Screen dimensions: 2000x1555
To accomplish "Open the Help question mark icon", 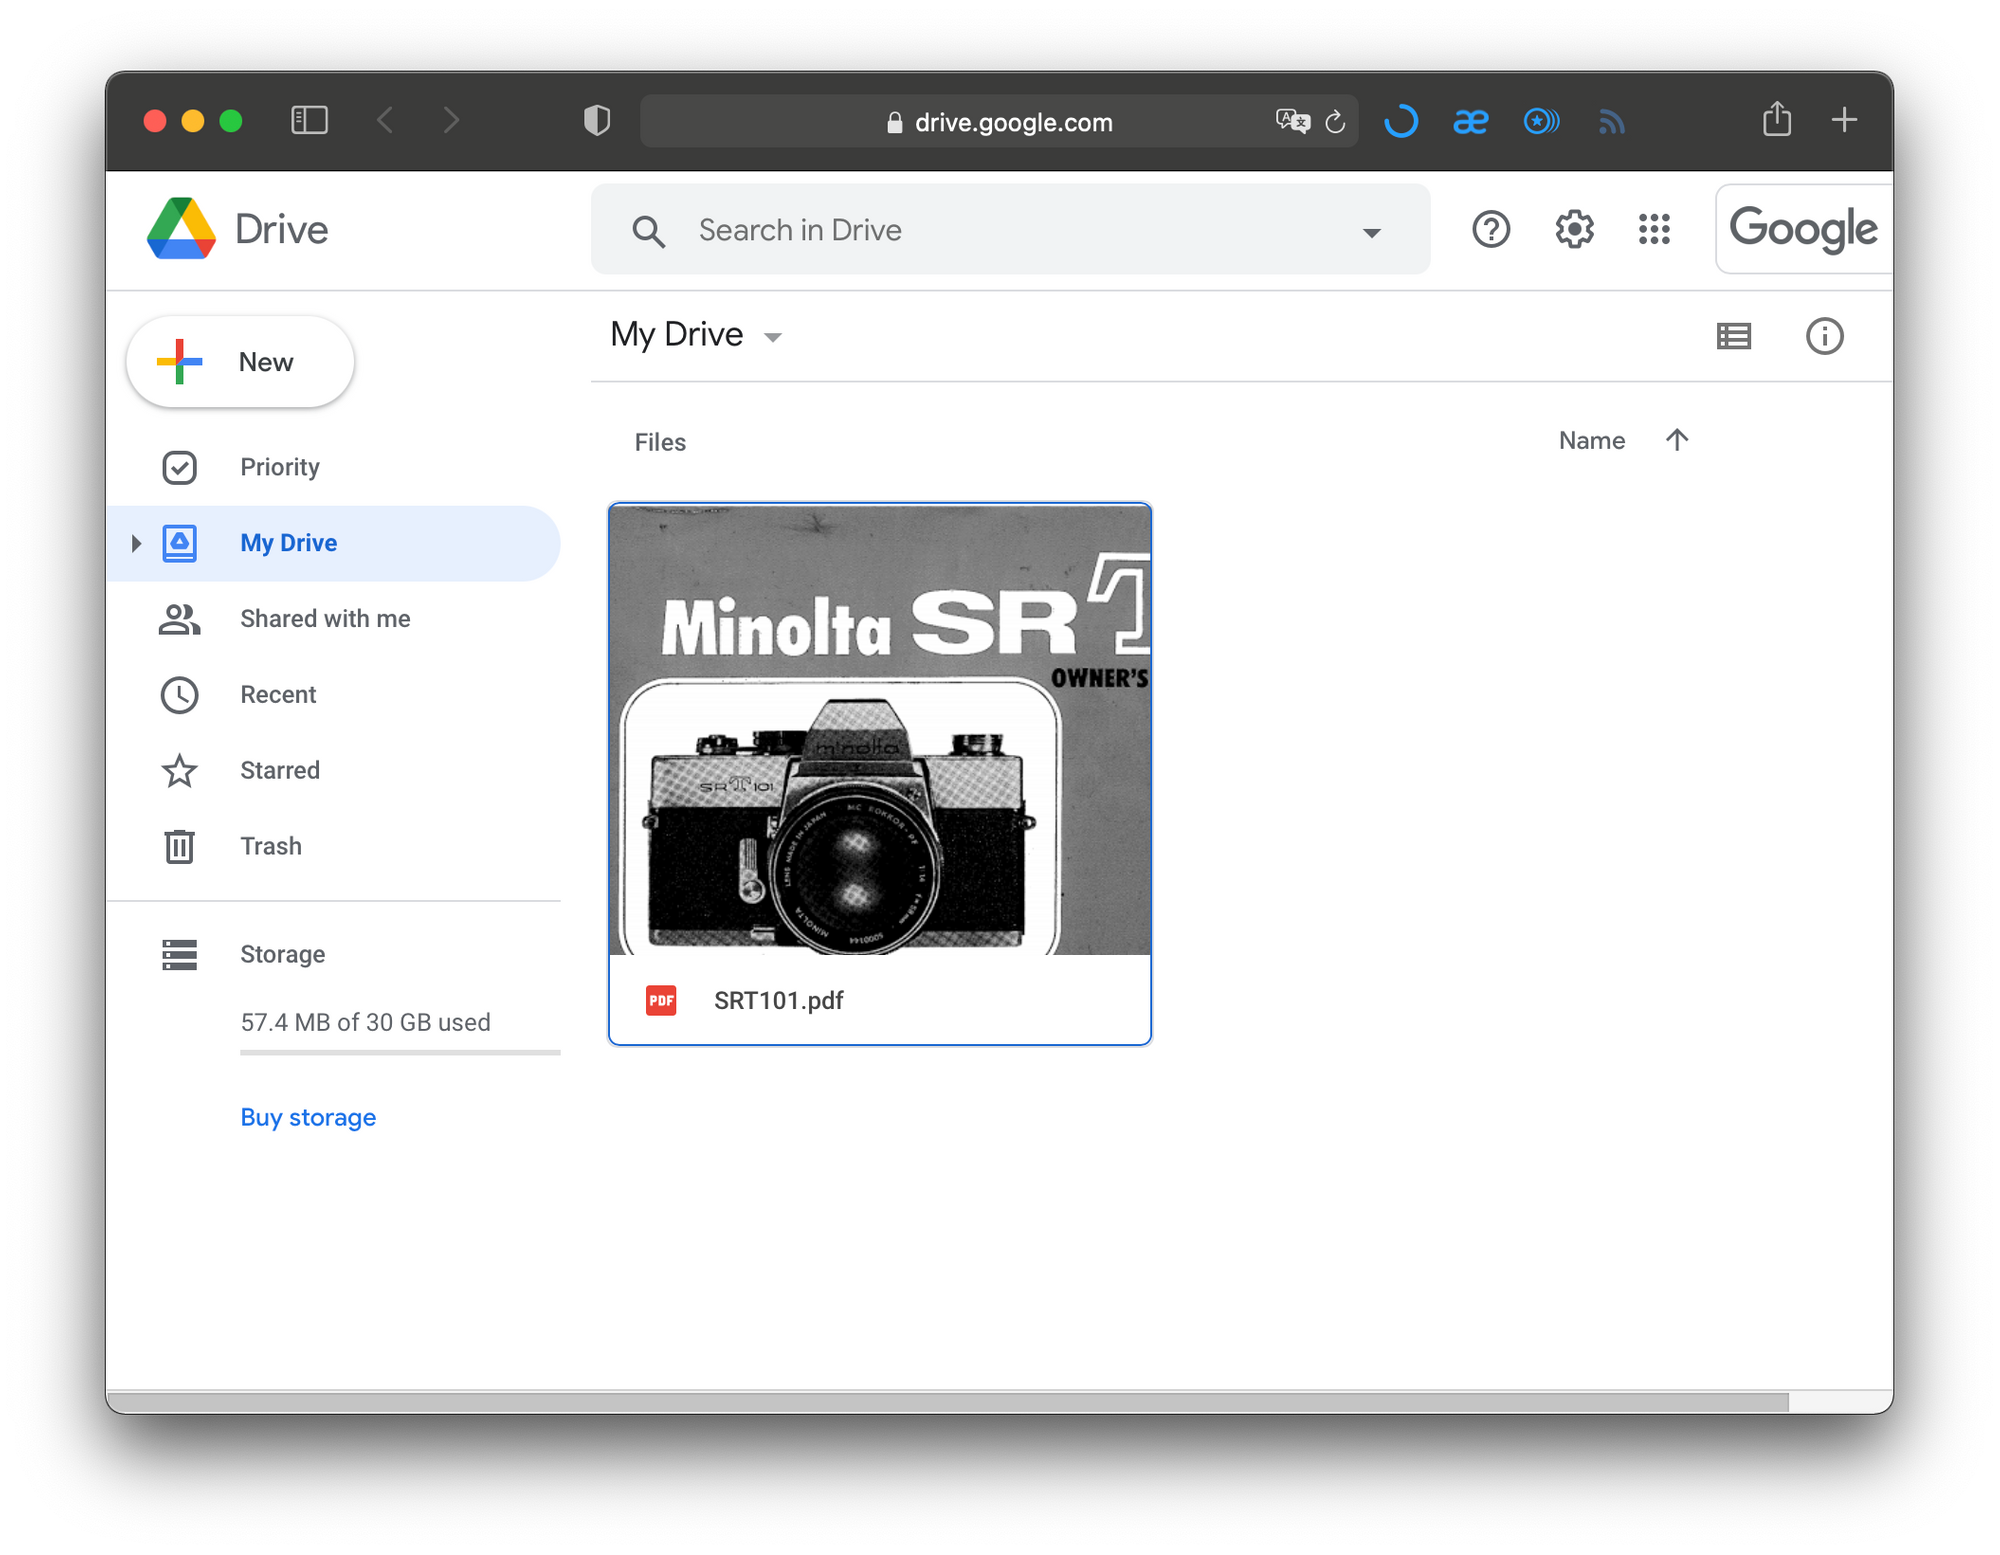I will (1490, 230).
